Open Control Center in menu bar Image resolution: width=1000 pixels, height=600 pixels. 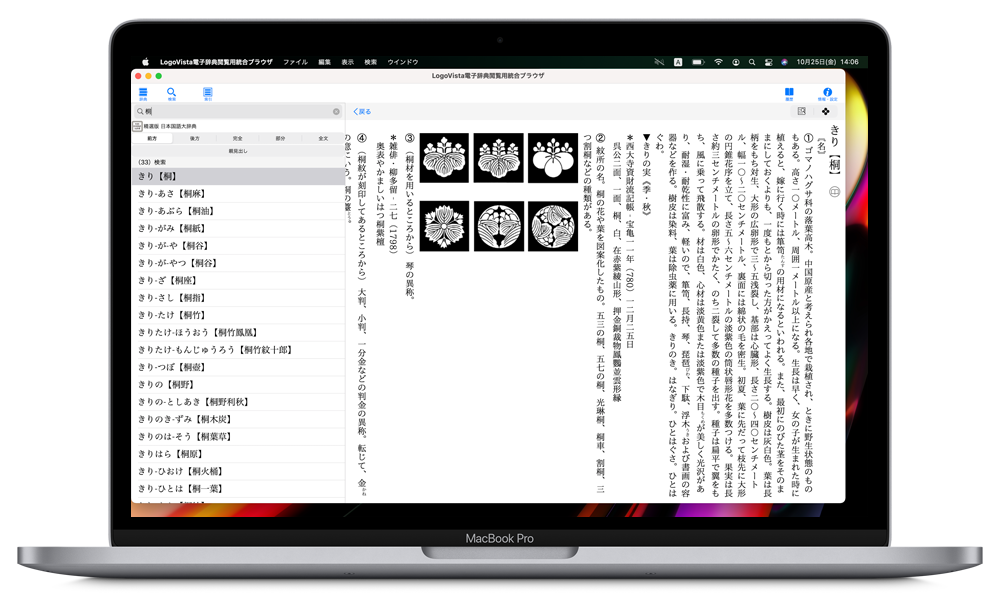[768, 62]
